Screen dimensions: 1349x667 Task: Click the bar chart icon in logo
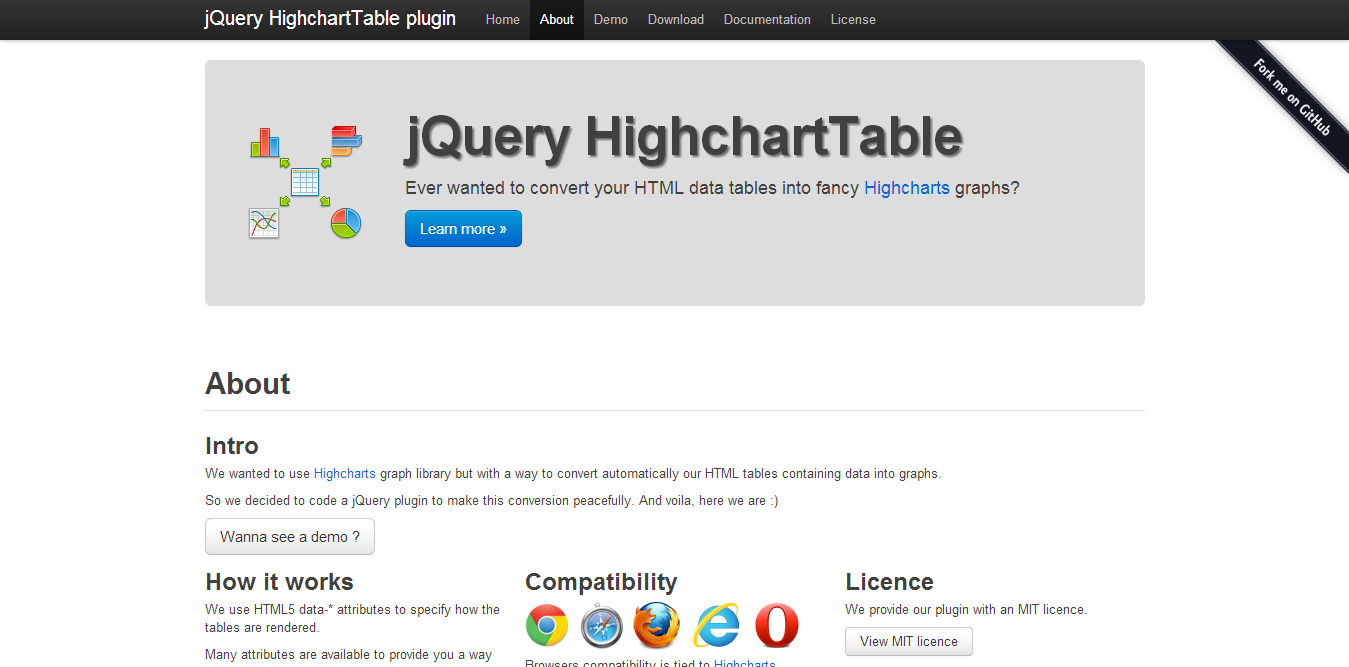(x=265, y=142)
